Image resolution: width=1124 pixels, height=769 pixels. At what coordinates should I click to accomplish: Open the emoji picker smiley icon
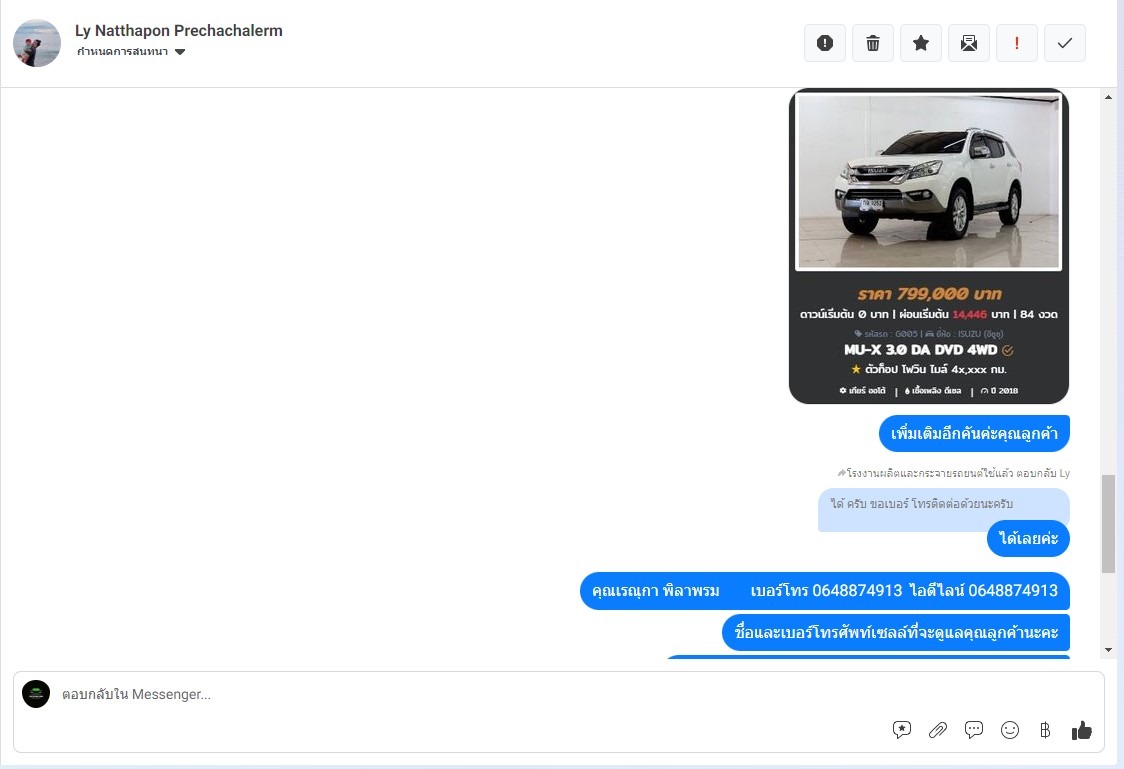(x=1009, y=730)
